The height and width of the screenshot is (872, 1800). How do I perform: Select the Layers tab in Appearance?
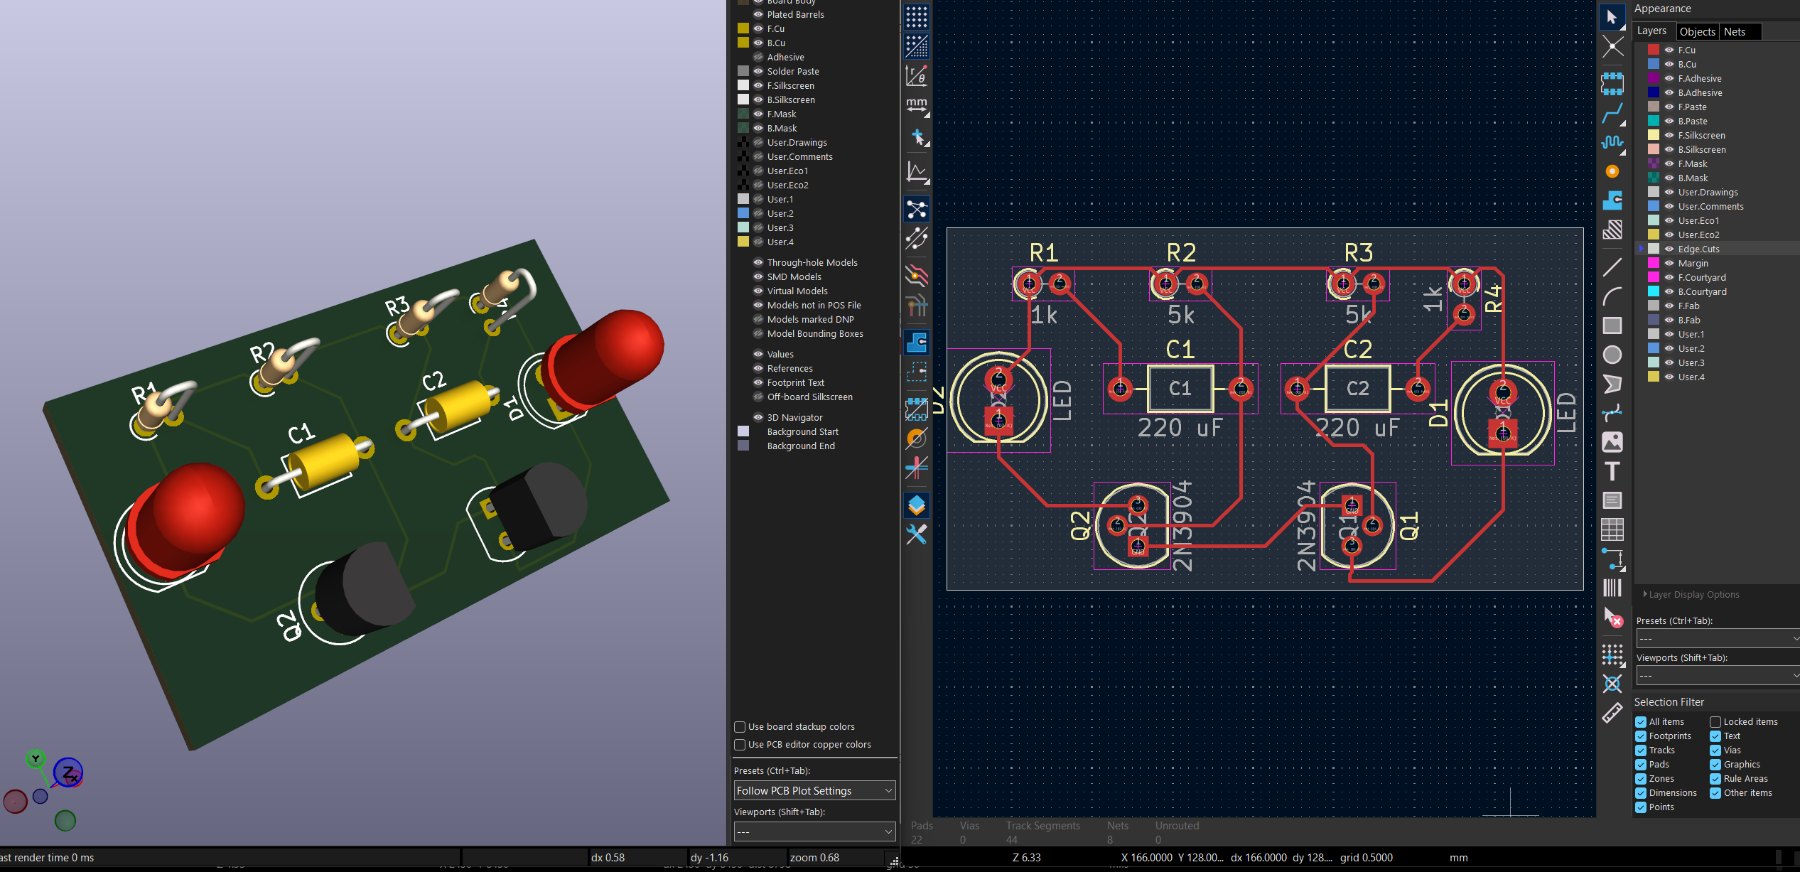1652,31
